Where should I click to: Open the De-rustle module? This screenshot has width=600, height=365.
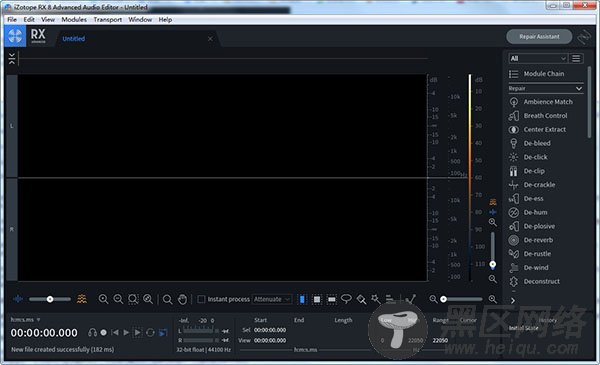click(530, 254)
